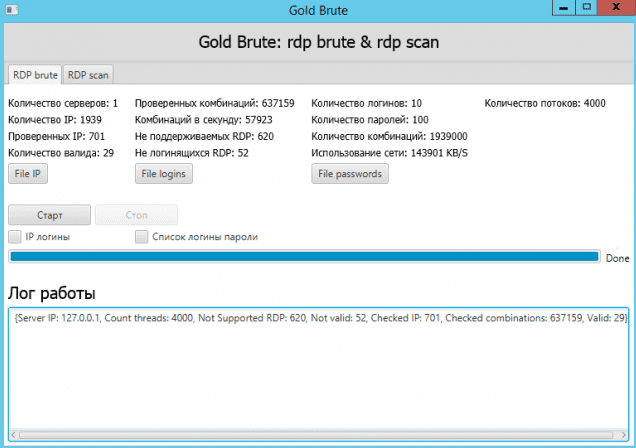This screenshot has width=636, height=448.
Task: Click the log scrollbar right arrow
Action: [x=623, y=435]
